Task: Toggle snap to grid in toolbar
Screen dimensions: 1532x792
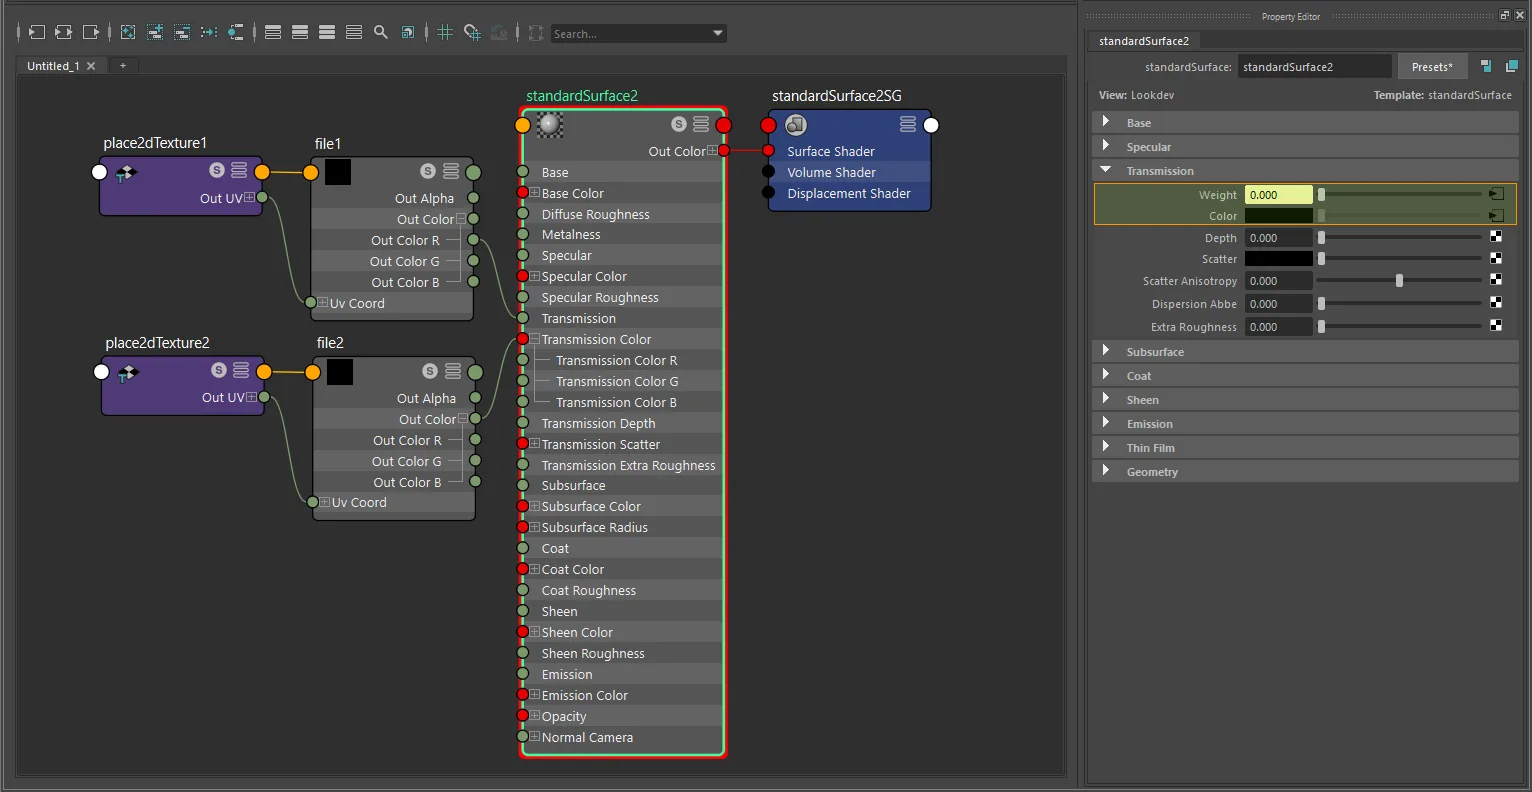Action: tap(472, 33)
